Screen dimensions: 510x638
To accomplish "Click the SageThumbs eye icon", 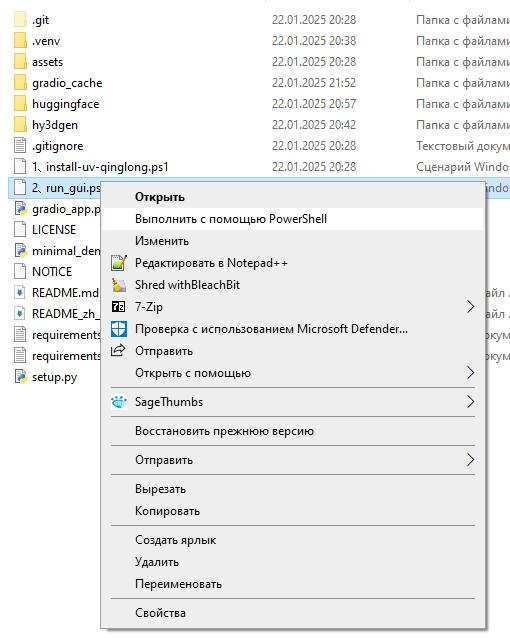I will coord(119,402).
